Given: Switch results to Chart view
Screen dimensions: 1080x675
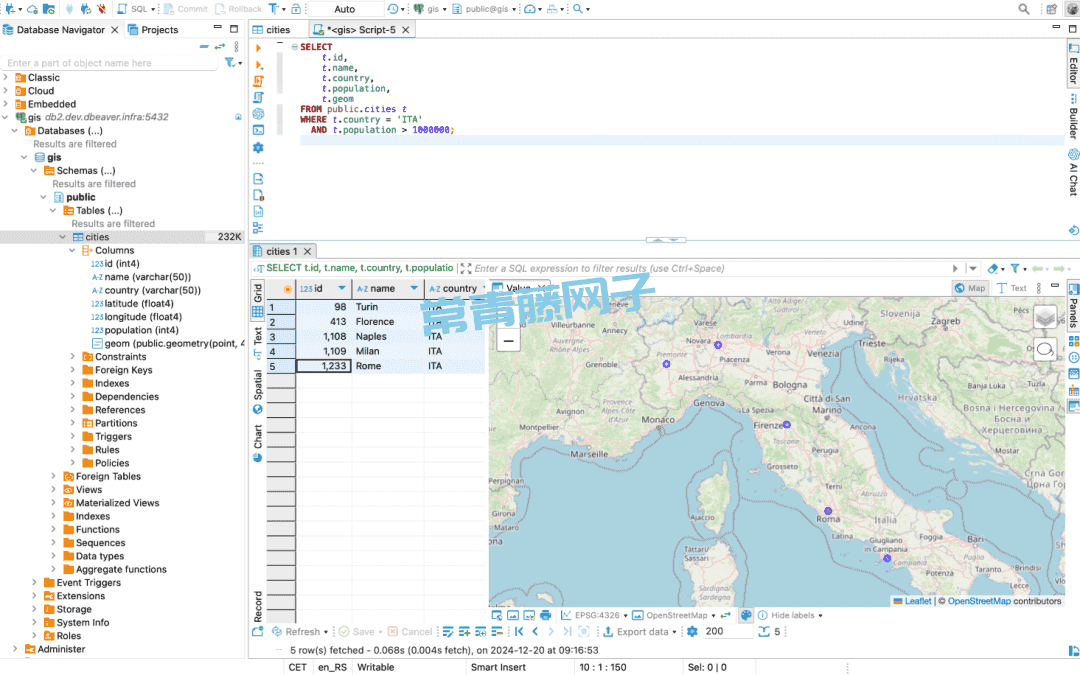Looking at the screenshot, I should tap(258, 442).
